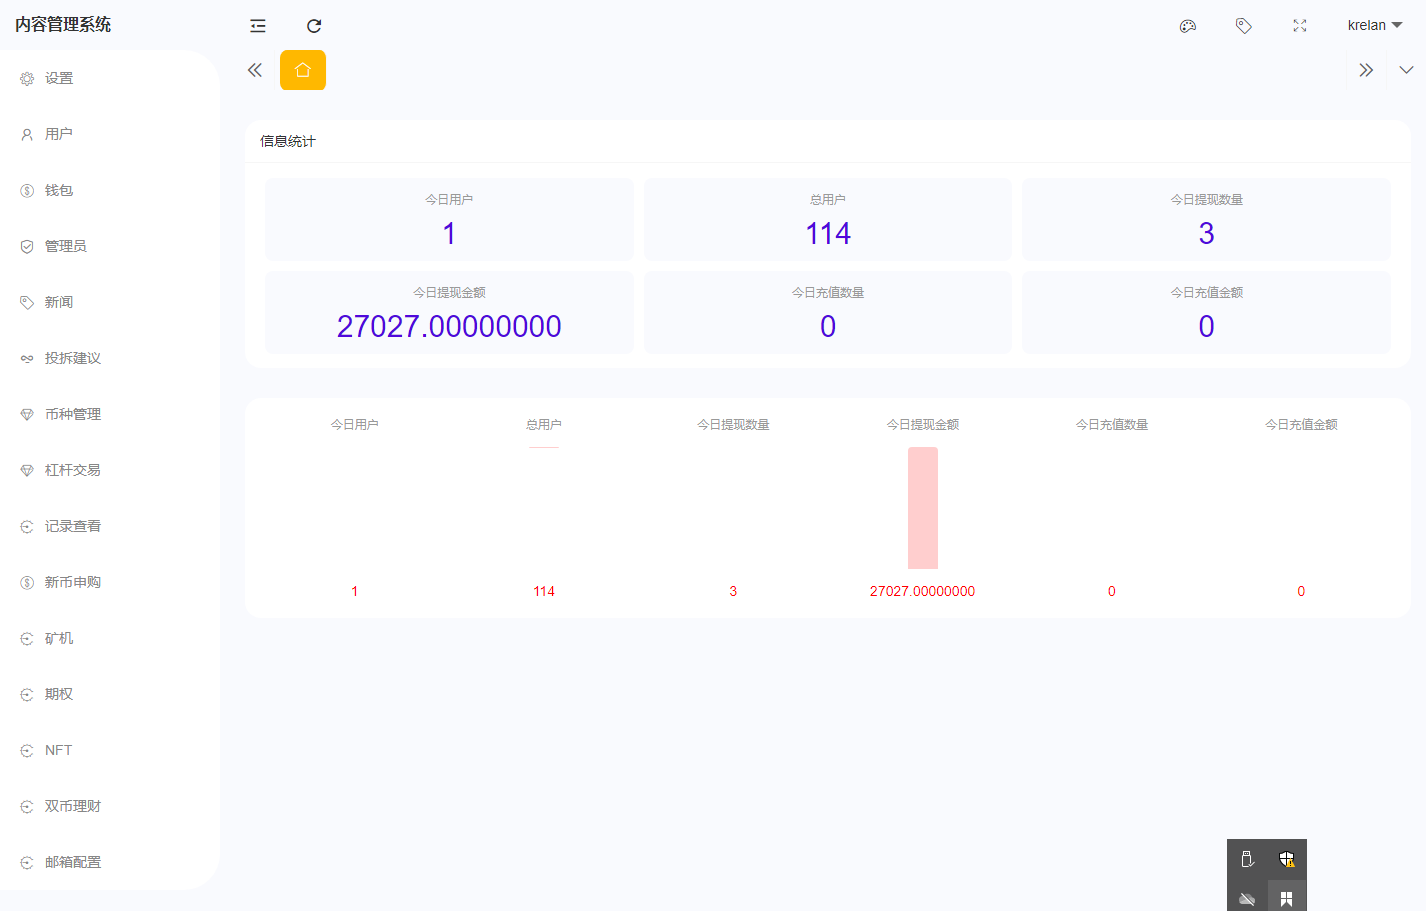Click the red 3 value under chart

point(733,591)
